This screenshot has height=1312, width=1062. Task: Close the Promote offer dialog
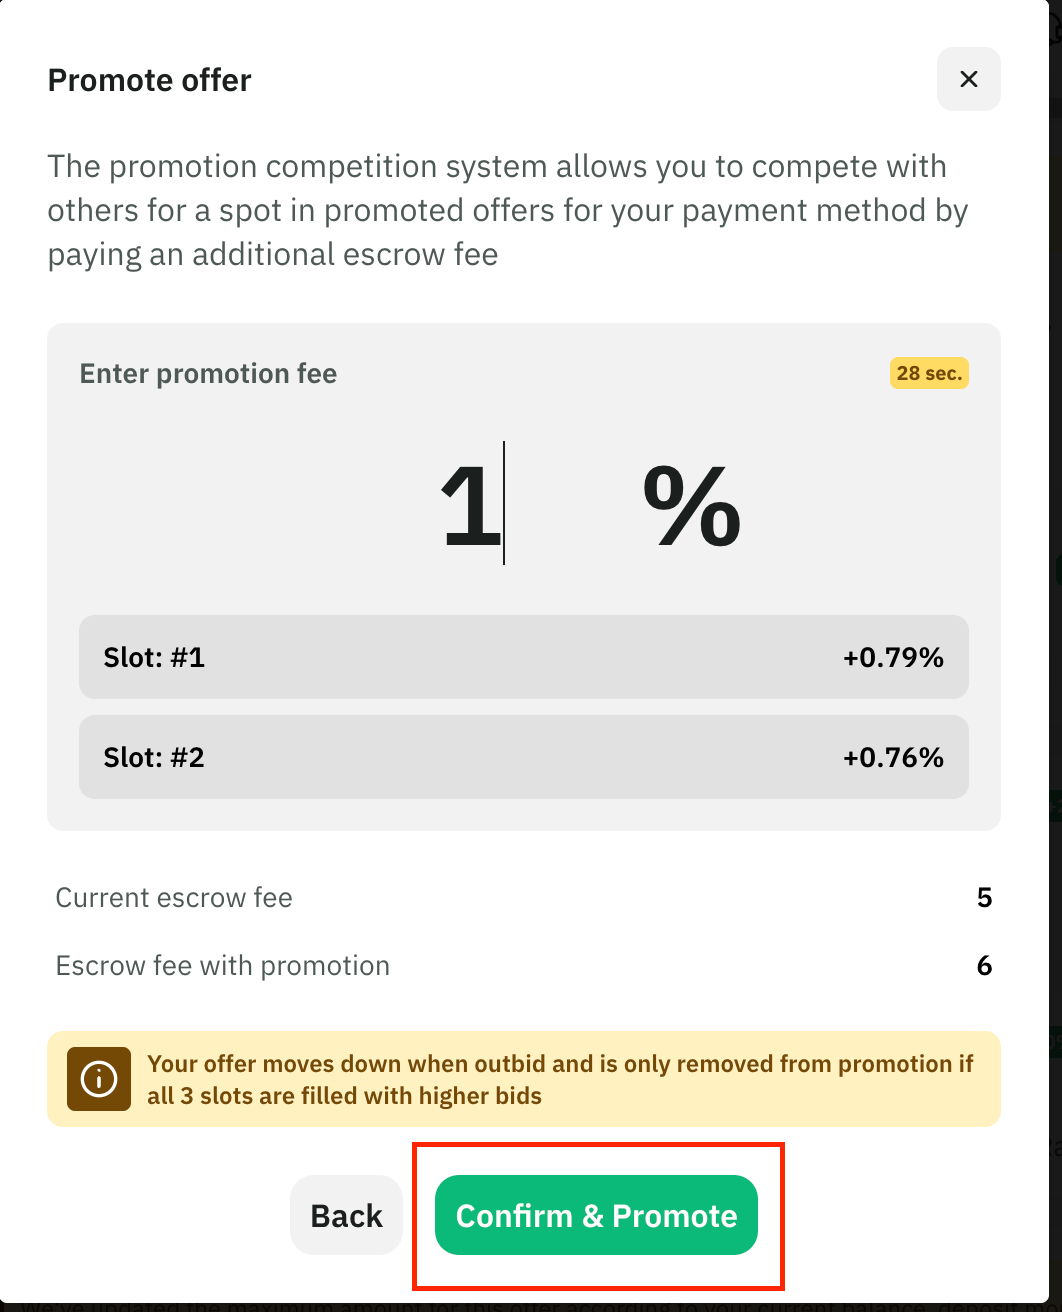(x=968, y=79)
